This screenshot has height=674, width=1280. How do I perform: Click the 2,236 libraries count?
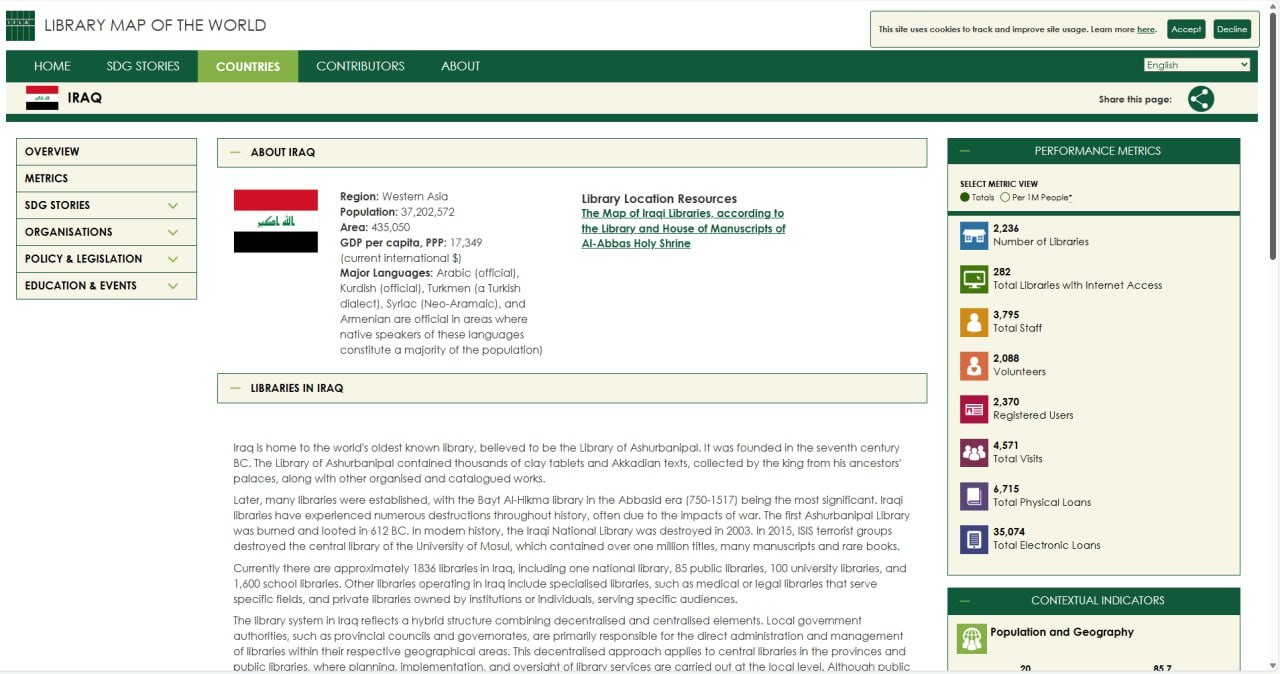pyautogui.click(x=1006, y=228)
